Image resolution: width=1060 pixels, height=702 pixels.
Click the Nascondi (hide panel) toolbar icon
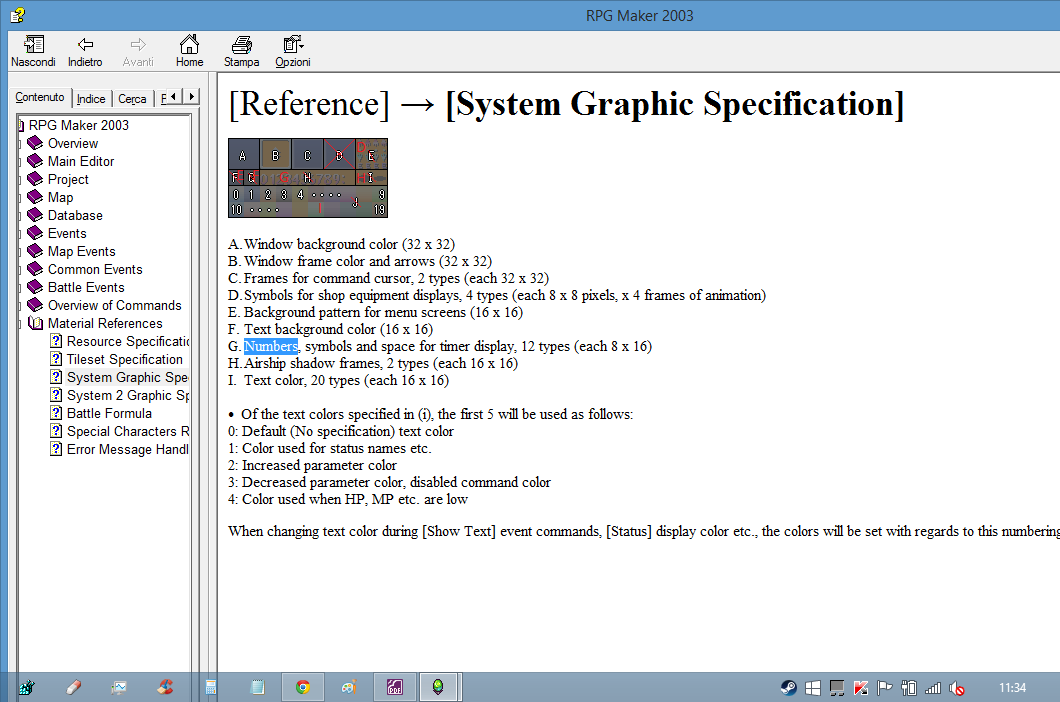(33, 51)
